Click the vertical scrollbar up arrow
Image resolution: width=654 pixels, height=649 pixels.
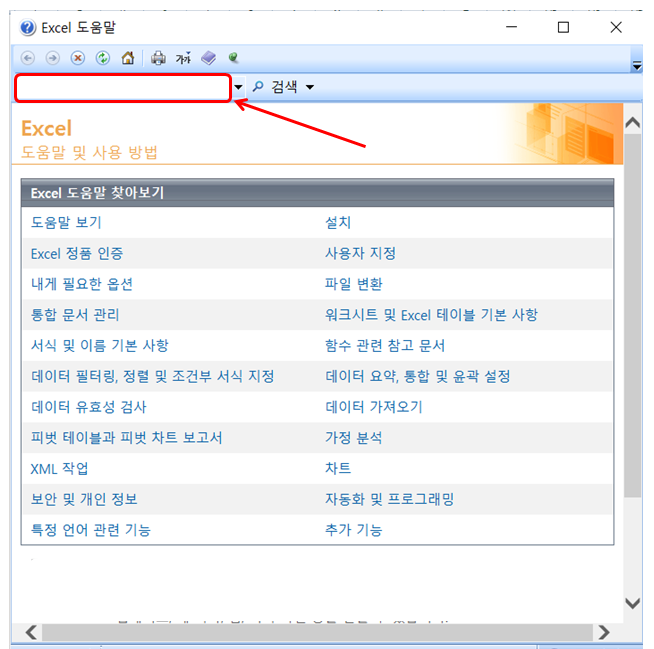[x=633, y=123]
